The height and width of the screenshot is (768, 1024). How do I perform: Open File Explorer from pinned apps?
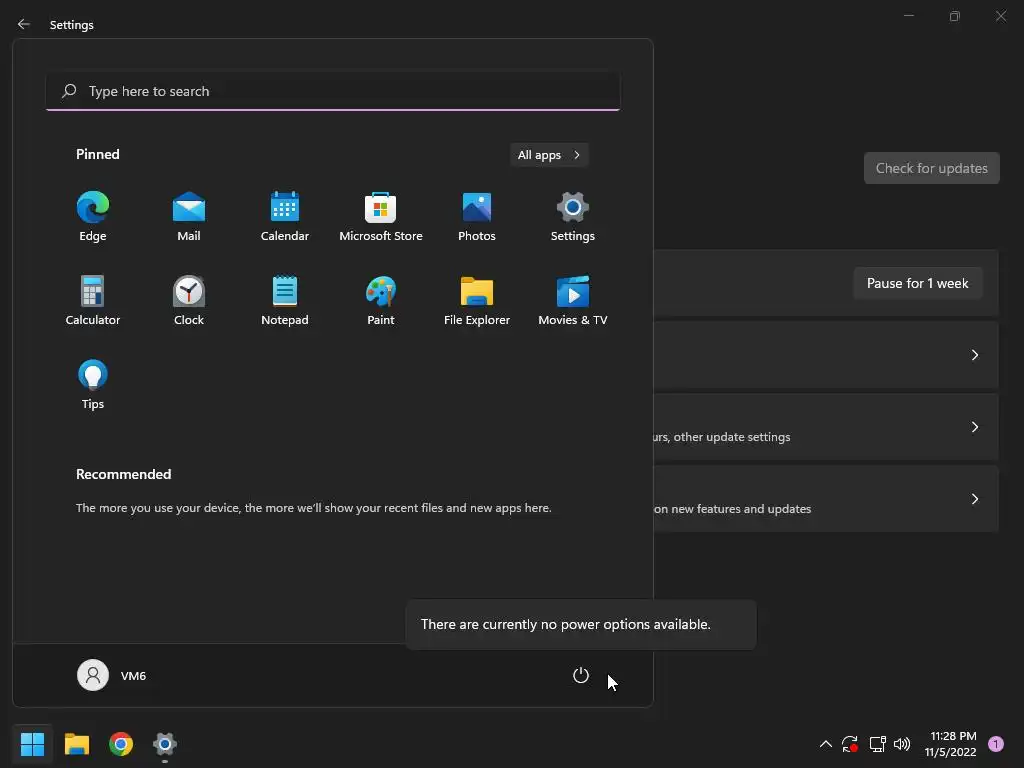(477, 300)
